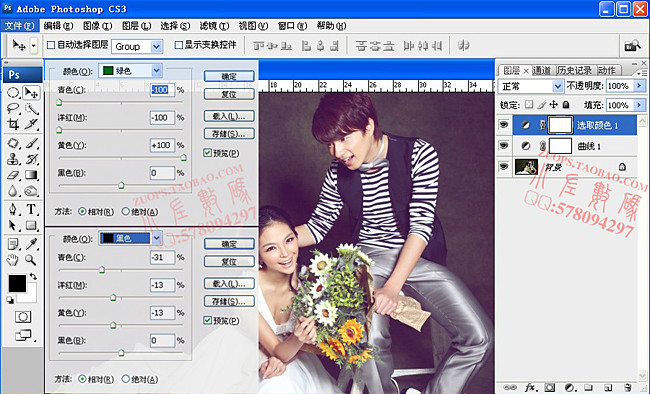Swap foreground and background colors
650x394 pixels.
point(33,276)
